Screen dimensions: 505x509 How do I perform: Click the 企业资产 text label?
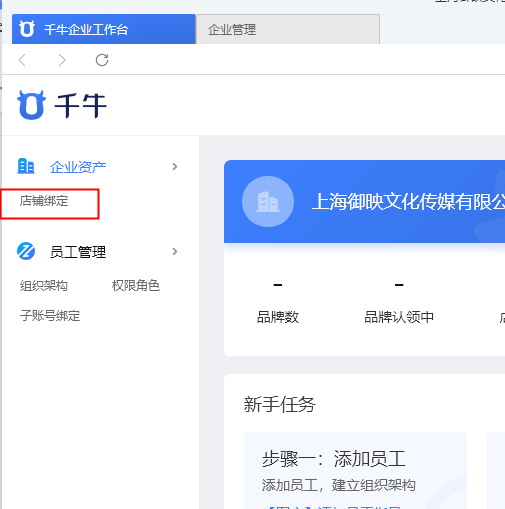pos(78,167)
